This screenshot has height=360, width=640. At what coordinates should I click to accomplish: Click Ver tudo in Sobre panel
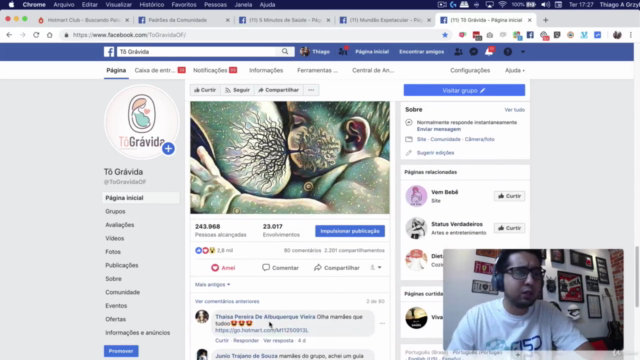[x=515, y=110]
